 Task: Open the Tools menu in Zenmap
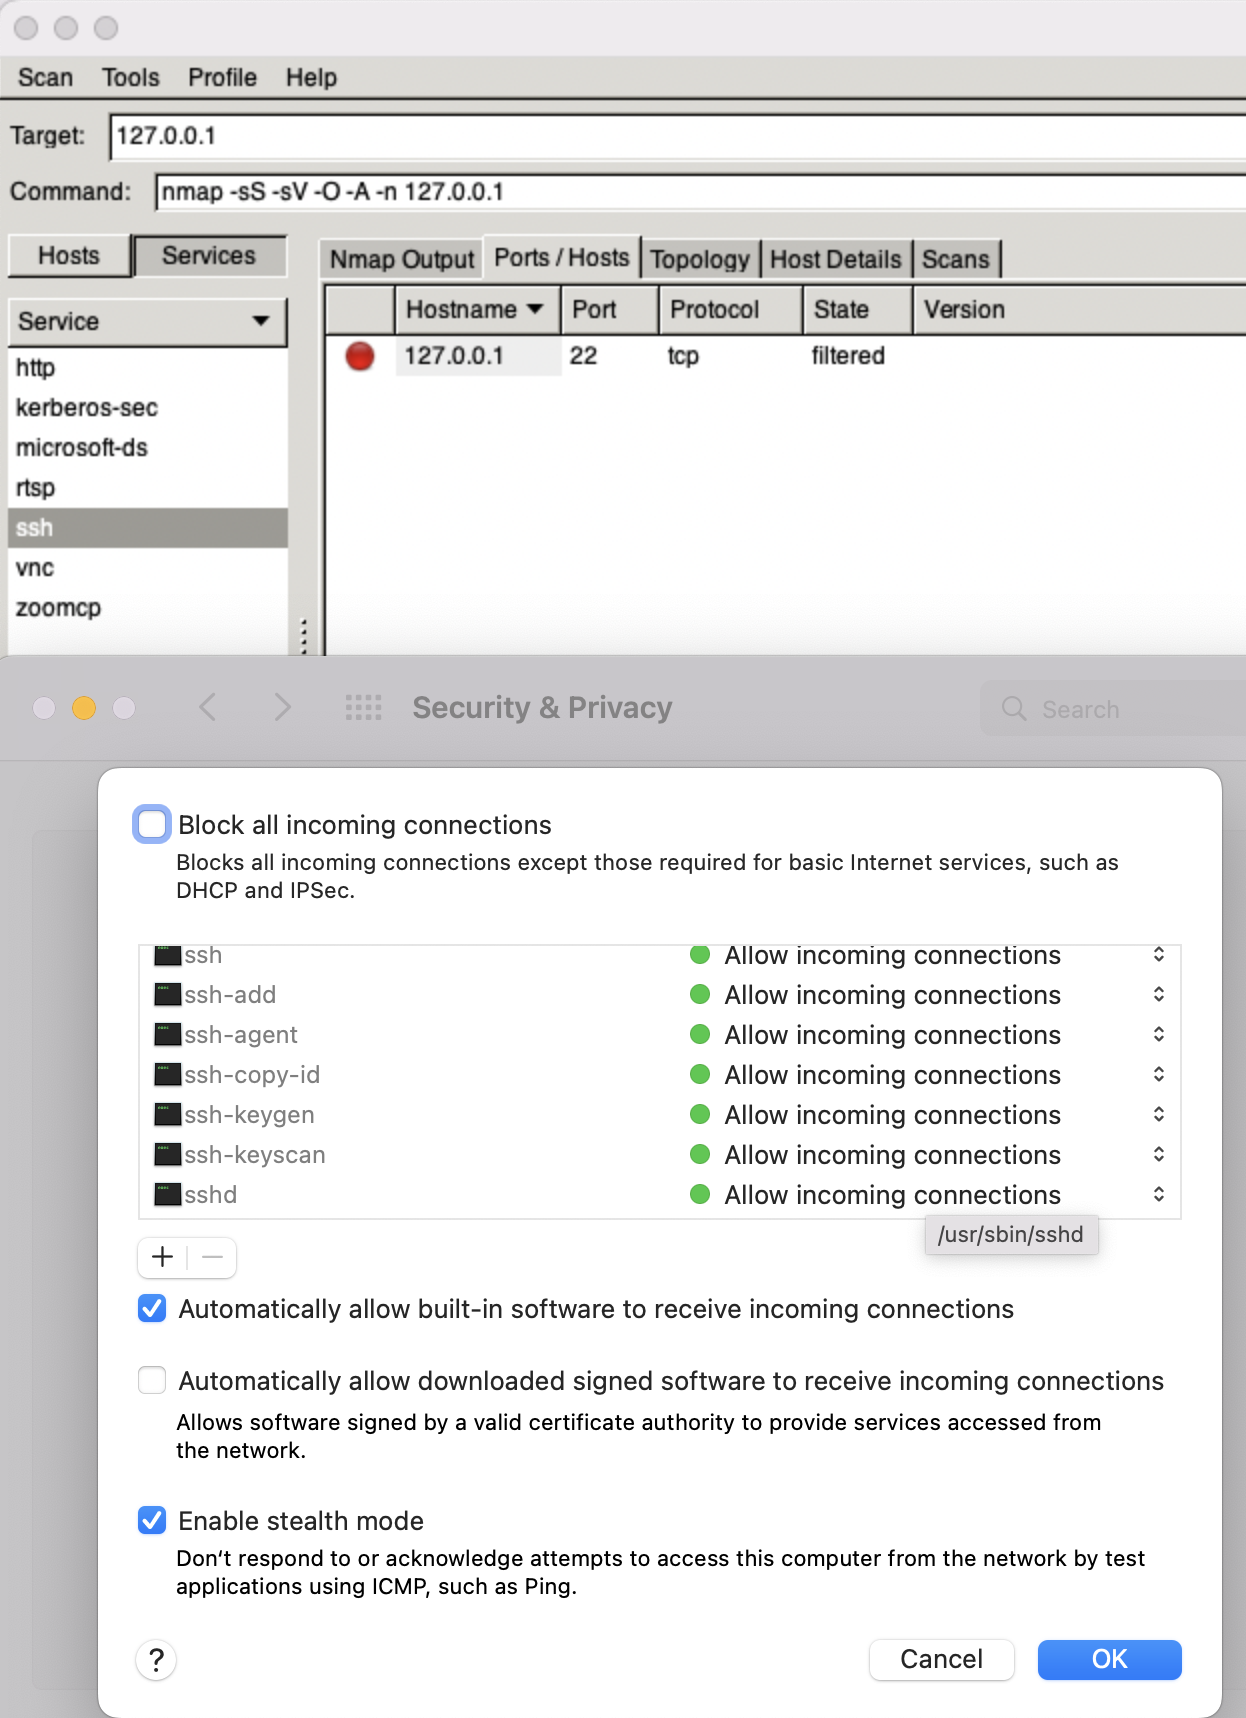(131, 78)
